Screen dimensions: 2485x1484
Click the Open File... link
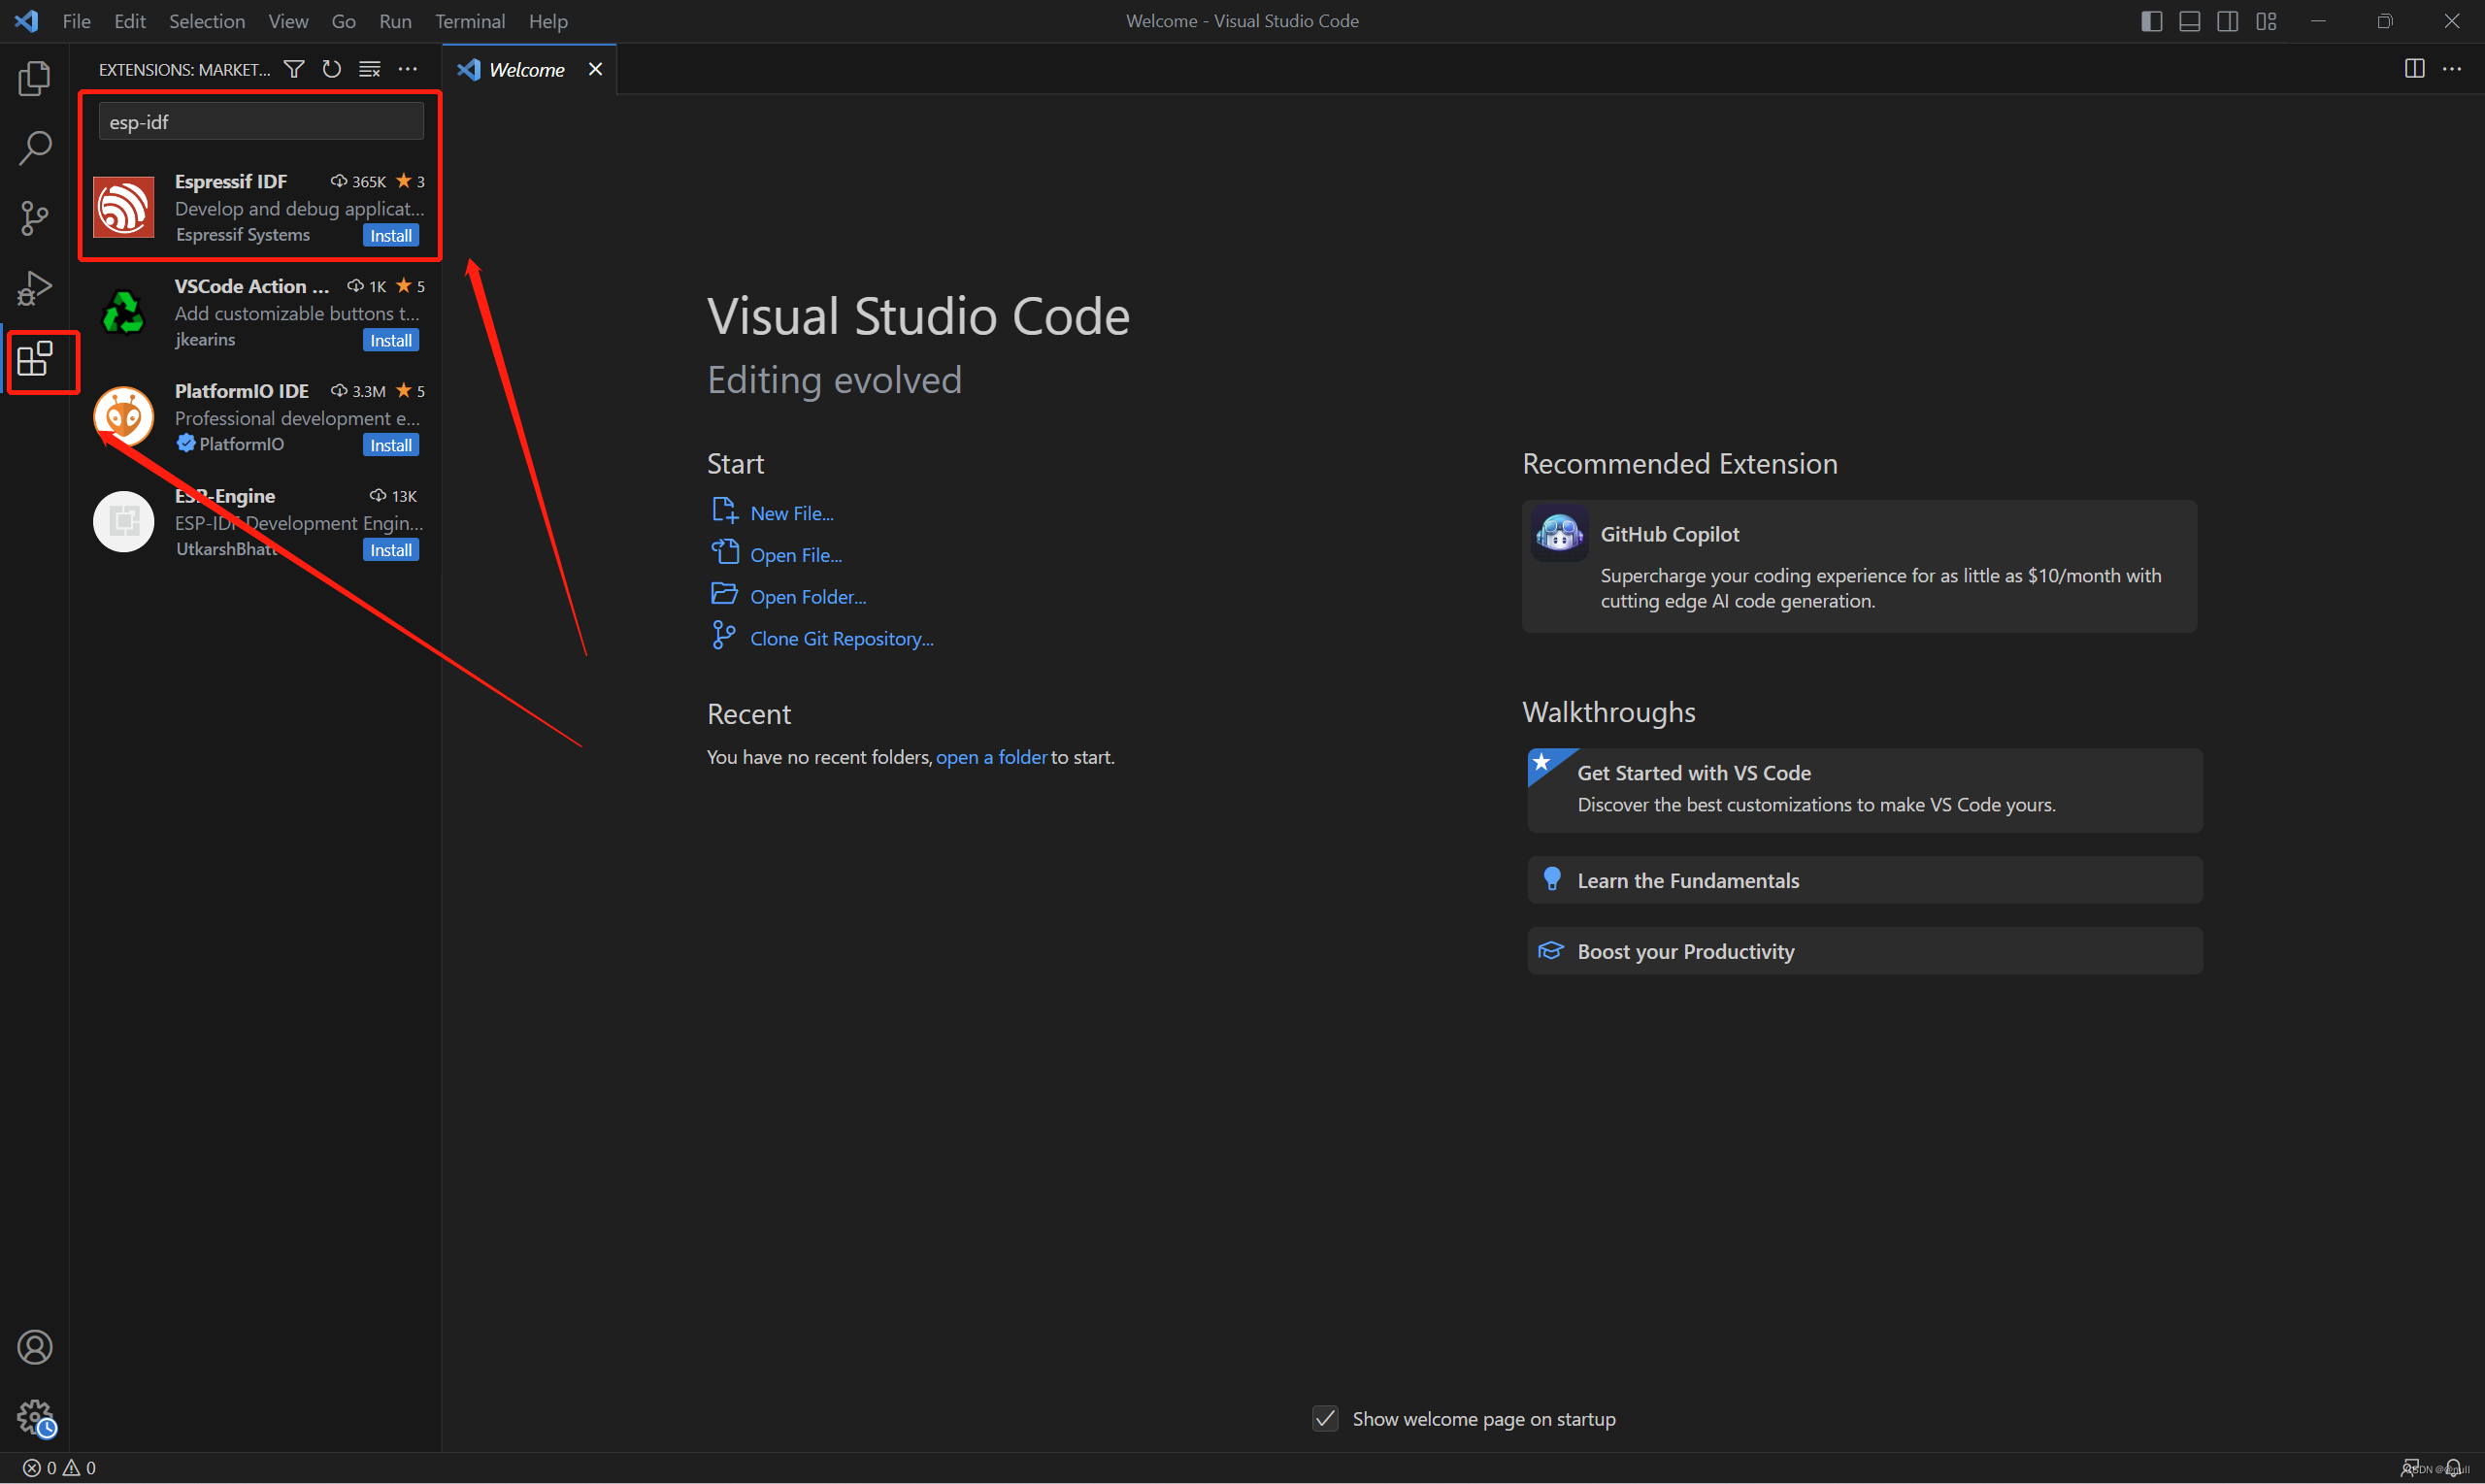coord(796,555)
